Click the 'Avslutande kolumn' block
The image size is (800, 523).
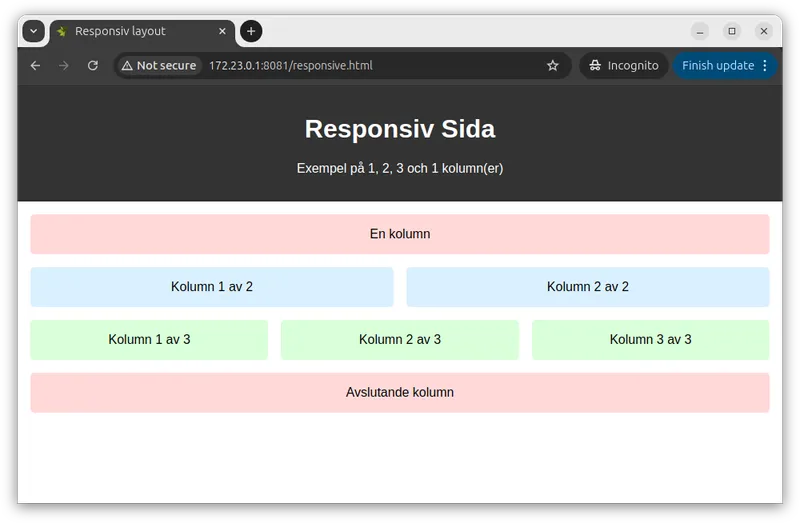click(400, 393)
